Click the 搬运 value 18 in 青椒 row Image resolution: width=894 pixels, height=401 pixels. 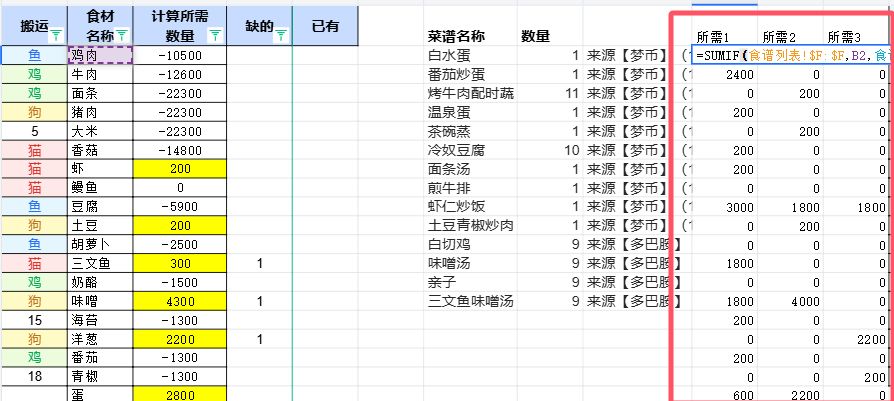click(34, 376)
